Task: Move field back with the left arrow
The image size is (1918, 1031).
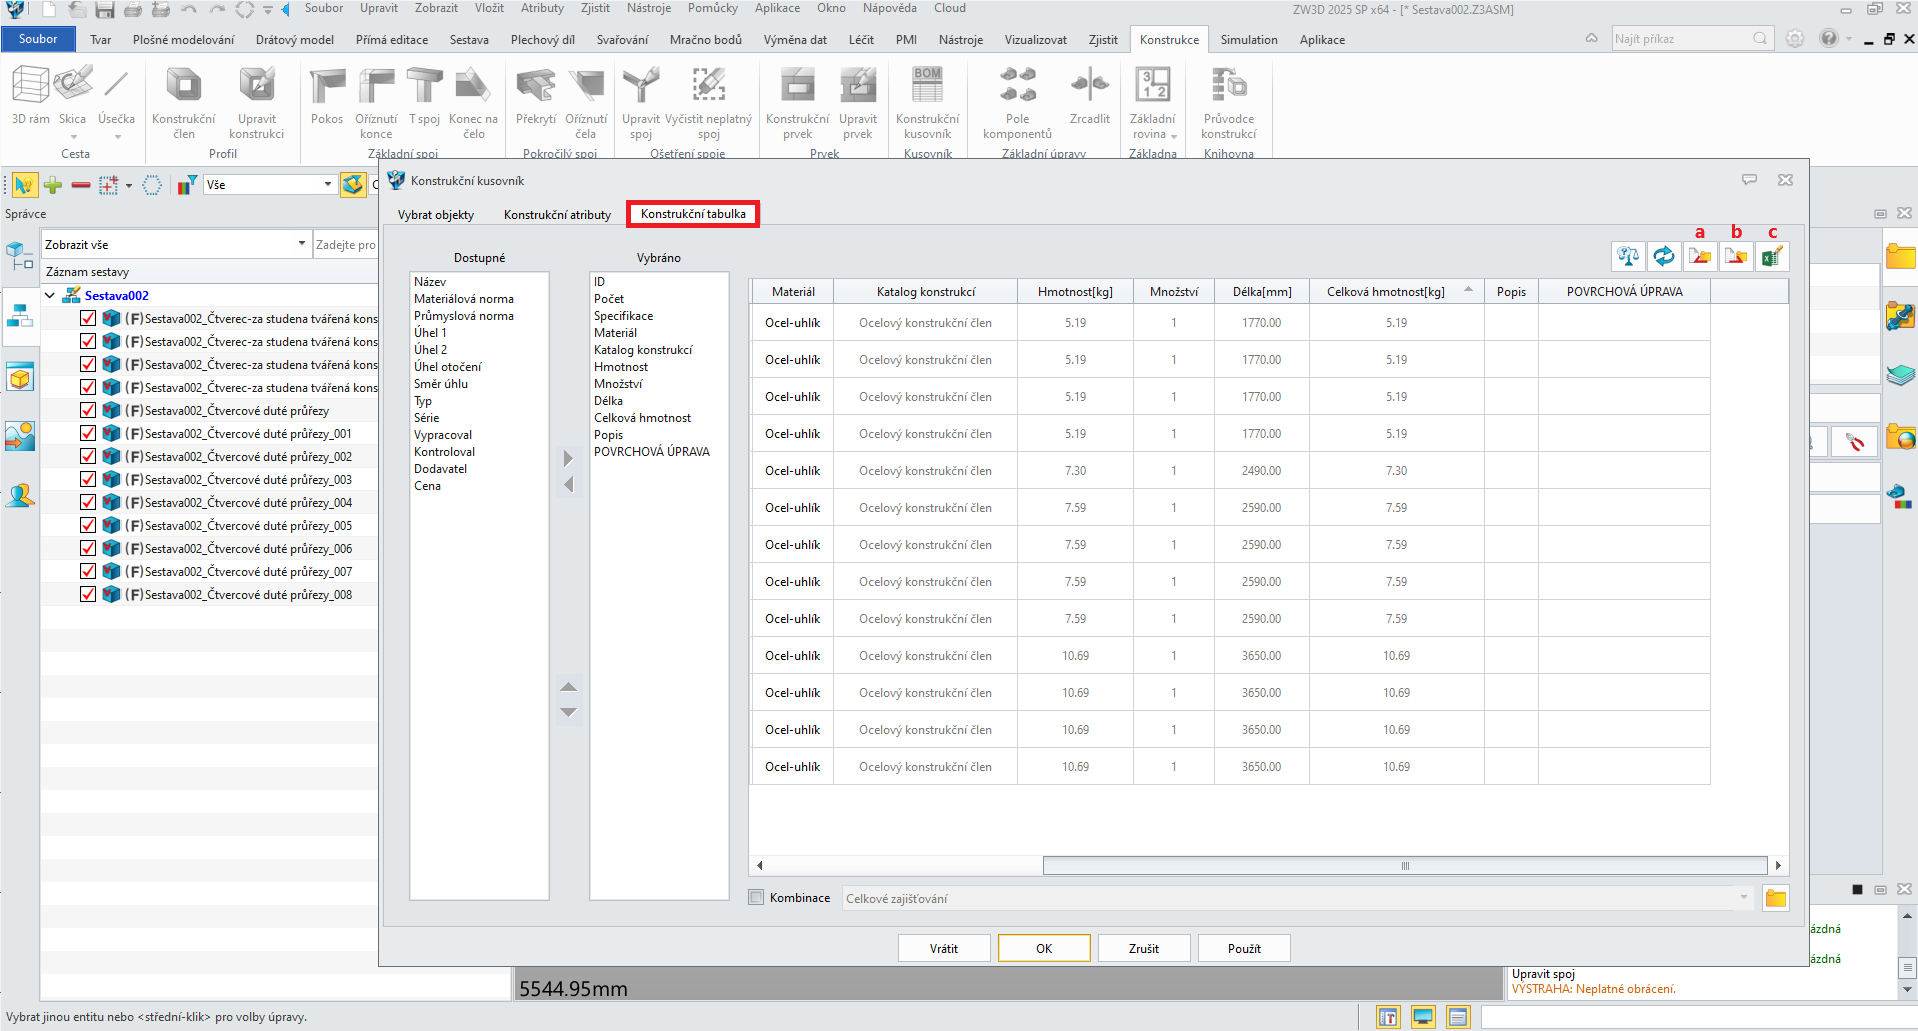Action: tap(568, 484)
